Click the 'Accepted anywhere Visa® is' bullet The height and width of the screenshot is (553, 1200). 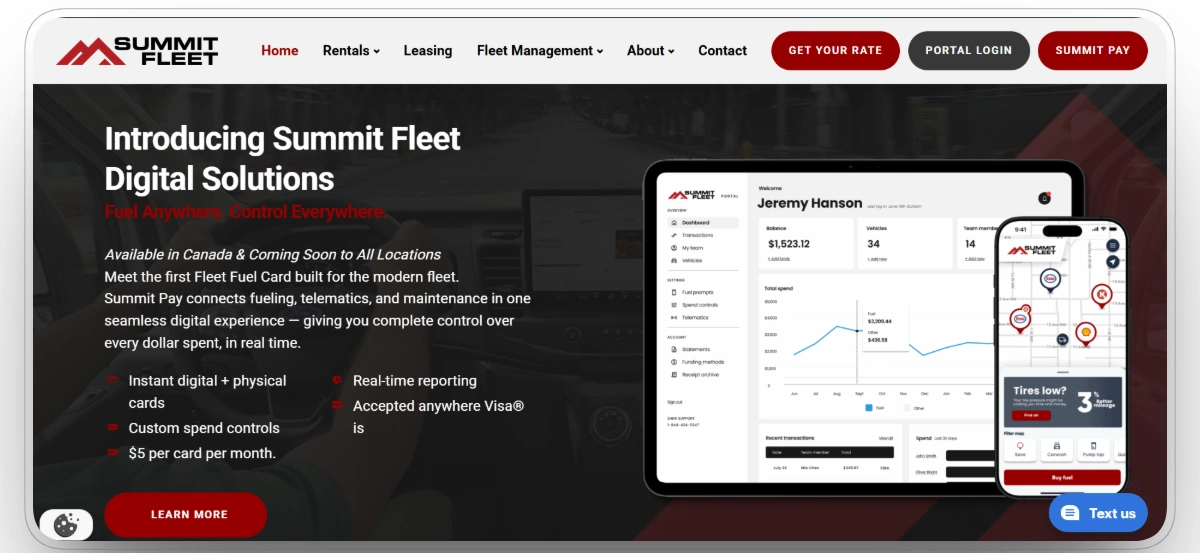pos(439,417)
